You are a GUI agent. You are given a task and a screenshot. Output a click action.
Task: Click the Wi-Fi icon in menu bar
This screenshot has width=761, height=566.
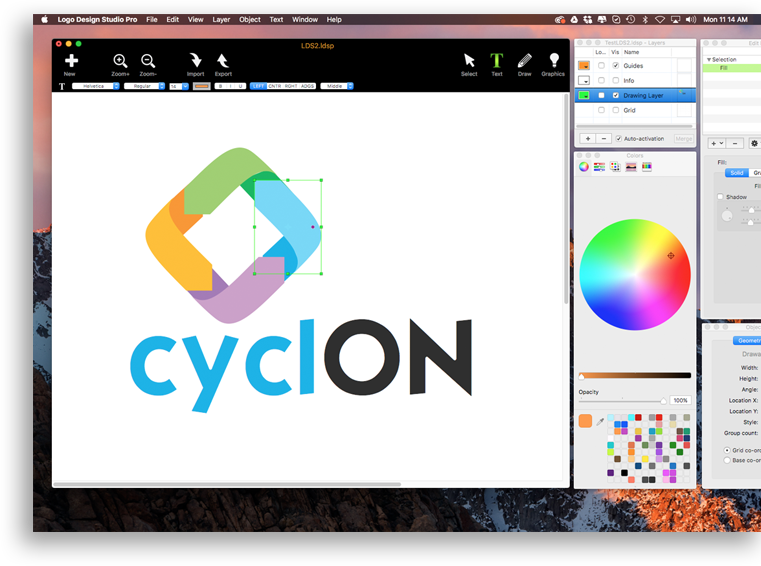pyautogui.click(x=660, y=19)
